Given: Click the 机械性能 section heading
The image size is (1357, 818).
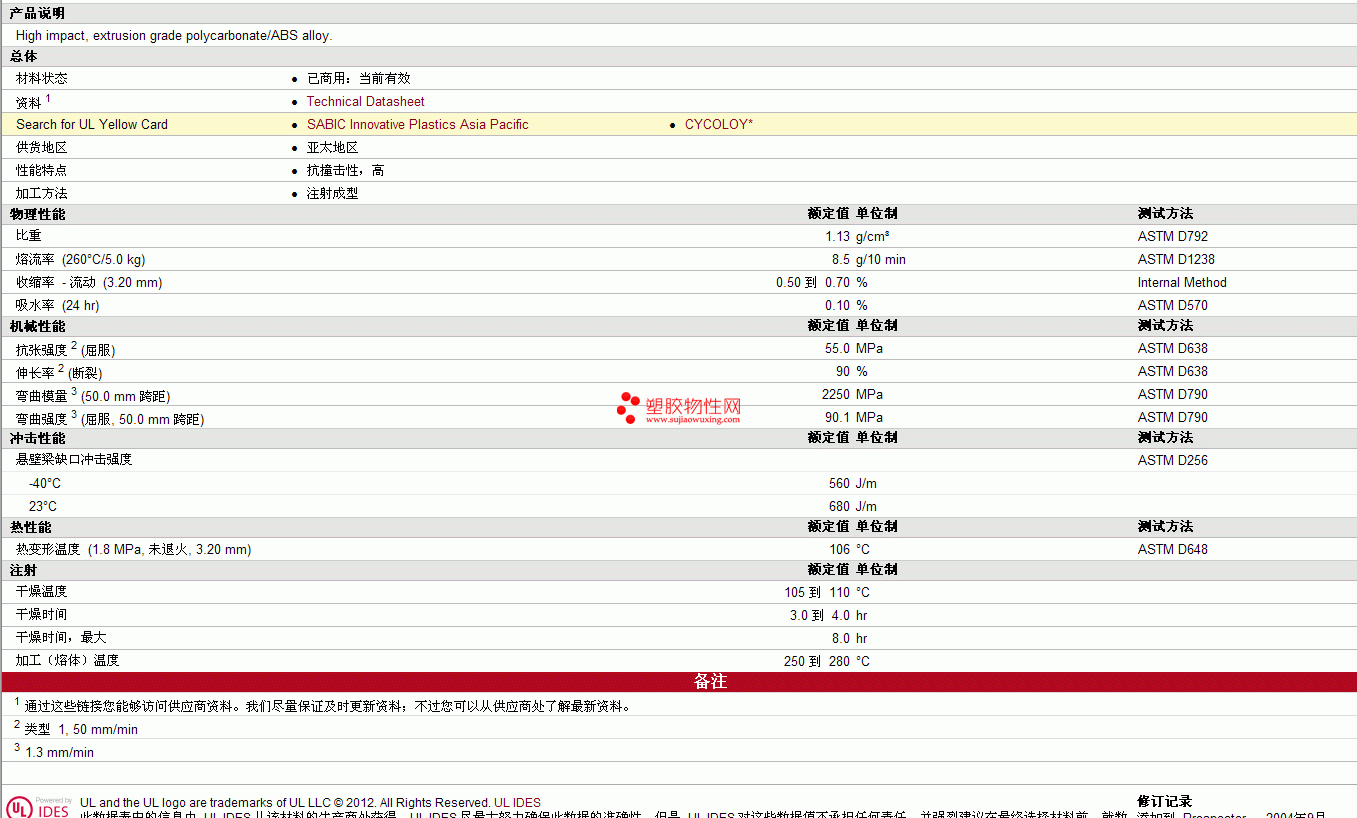Looking at the screenshot, I should coord(37,326).
